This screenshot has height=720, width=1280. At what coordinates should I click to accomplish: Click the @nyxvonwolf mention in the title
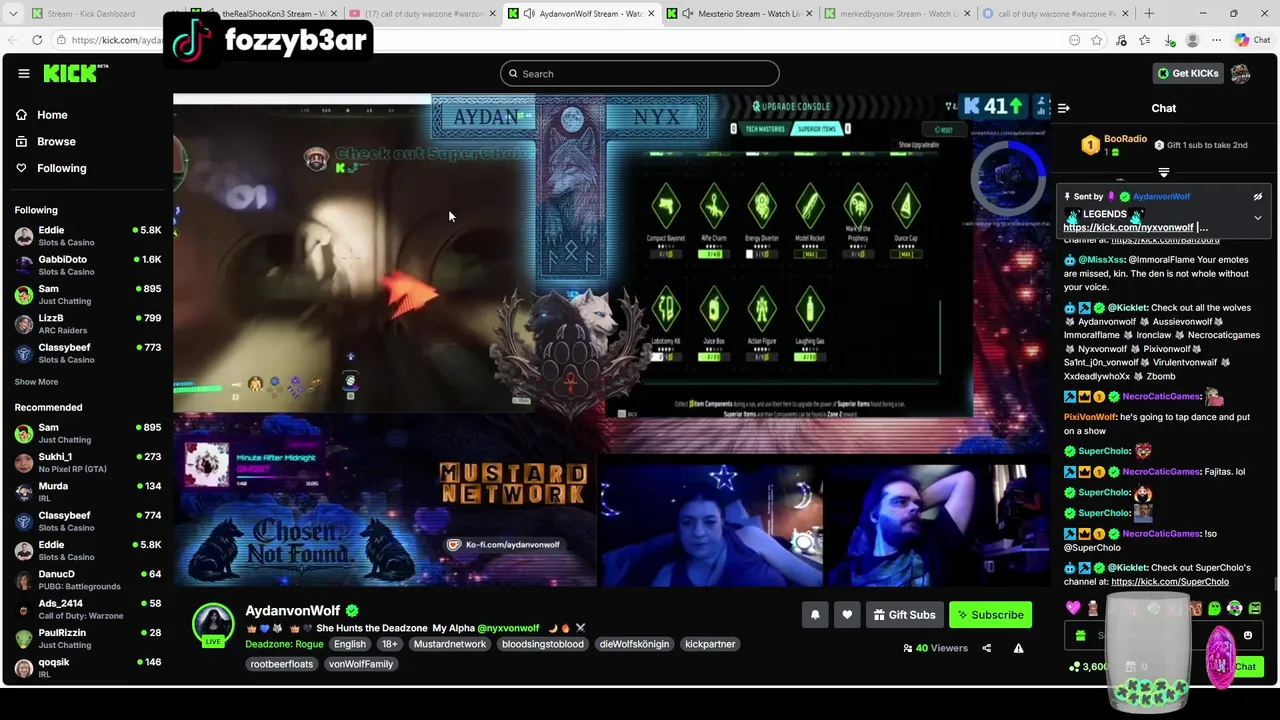pos(508,628)
